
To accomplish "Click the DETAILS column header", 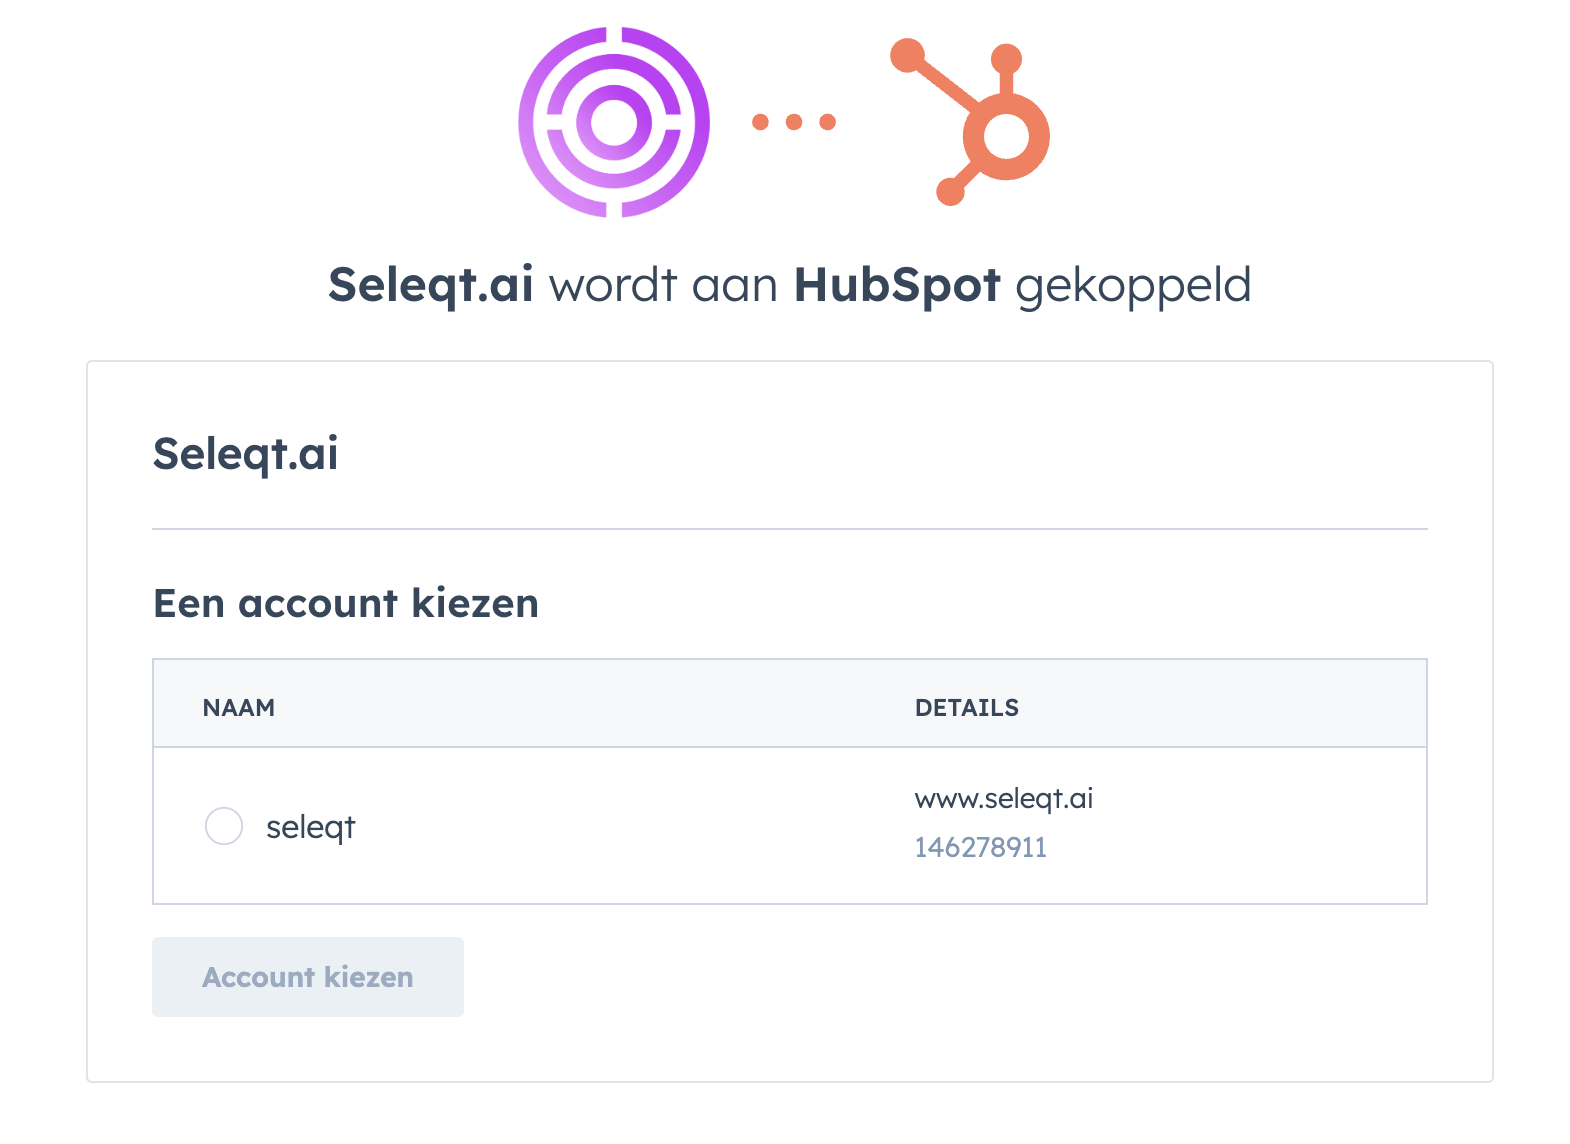I will click(966, 707).
